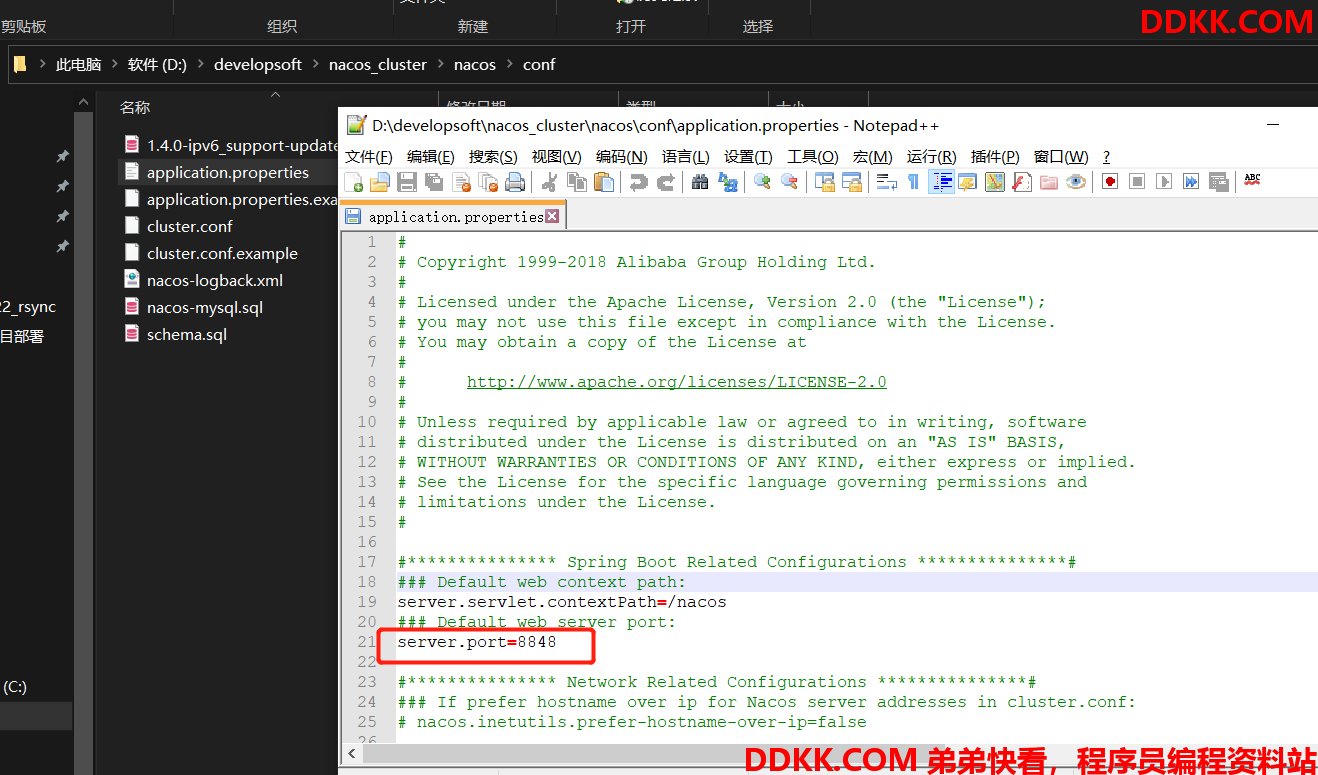Viewport: 1318px width, 775px height.
Task: Select schema.sql in the Explorer file list
Action: tap(187, 334)
